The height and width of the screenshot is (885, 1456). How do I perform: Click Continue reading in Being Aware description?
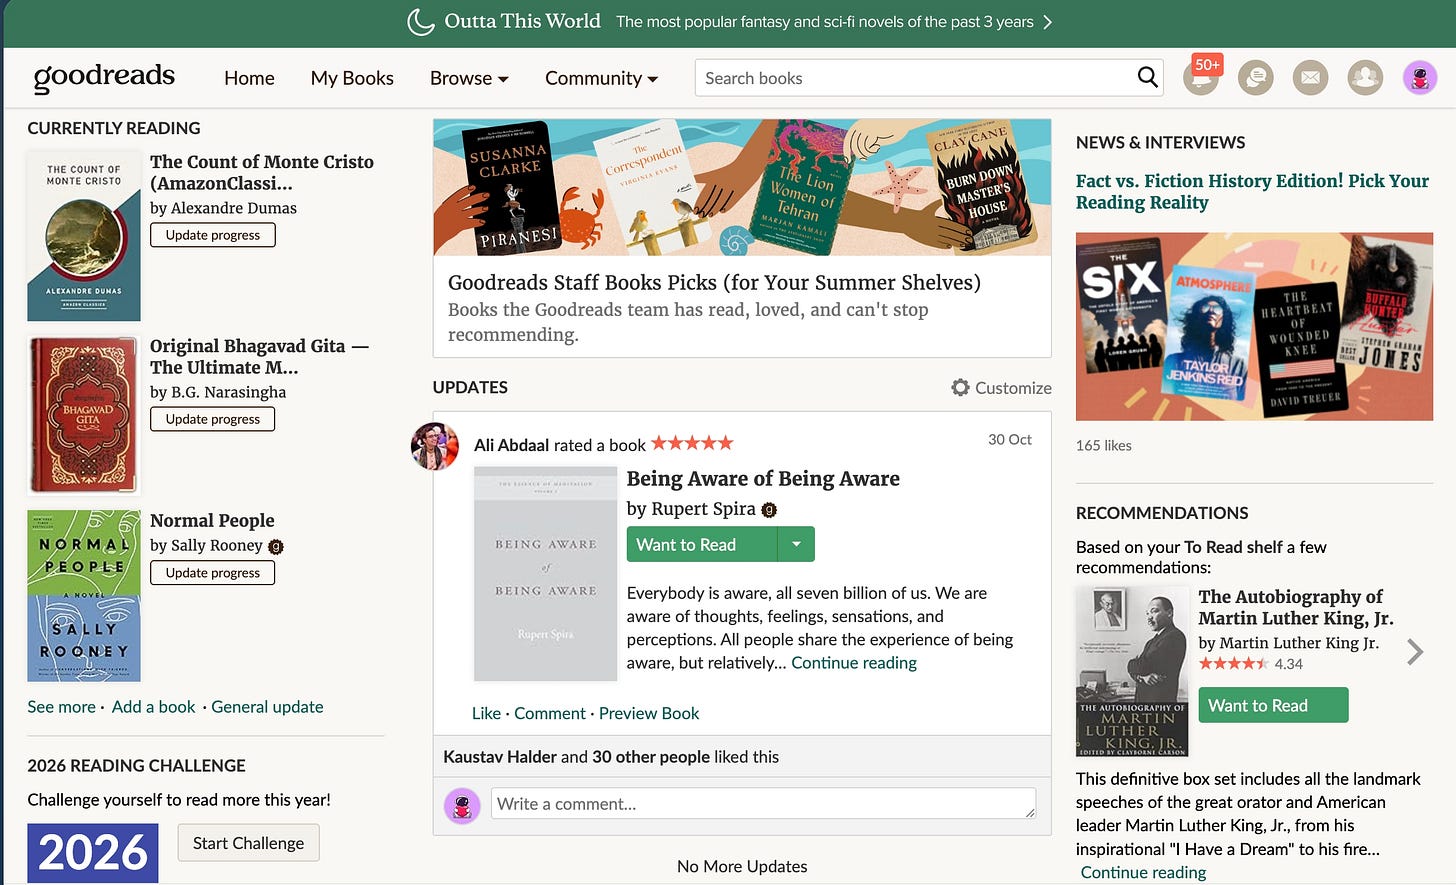point(854,663)
